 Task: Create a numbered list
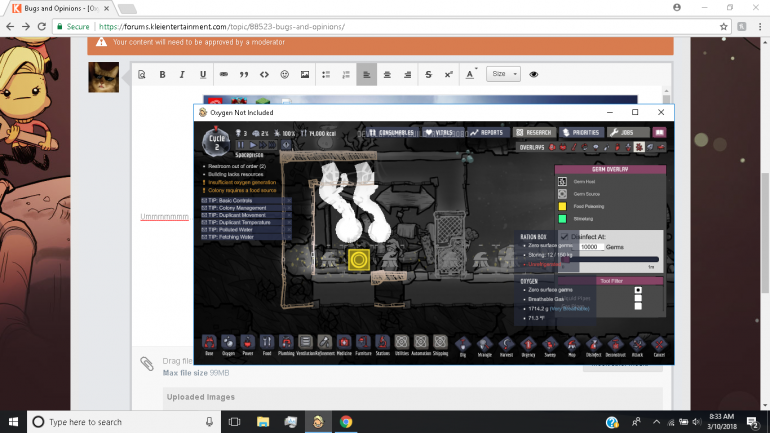click(x=346, y=75)
